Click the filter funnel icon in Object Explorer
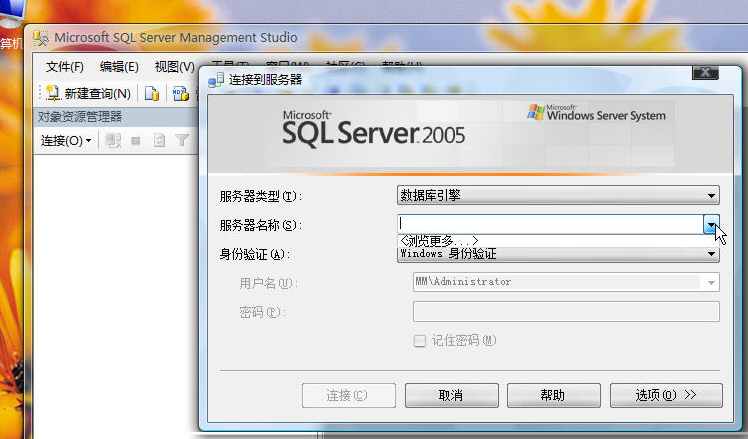 pos(182,141)
